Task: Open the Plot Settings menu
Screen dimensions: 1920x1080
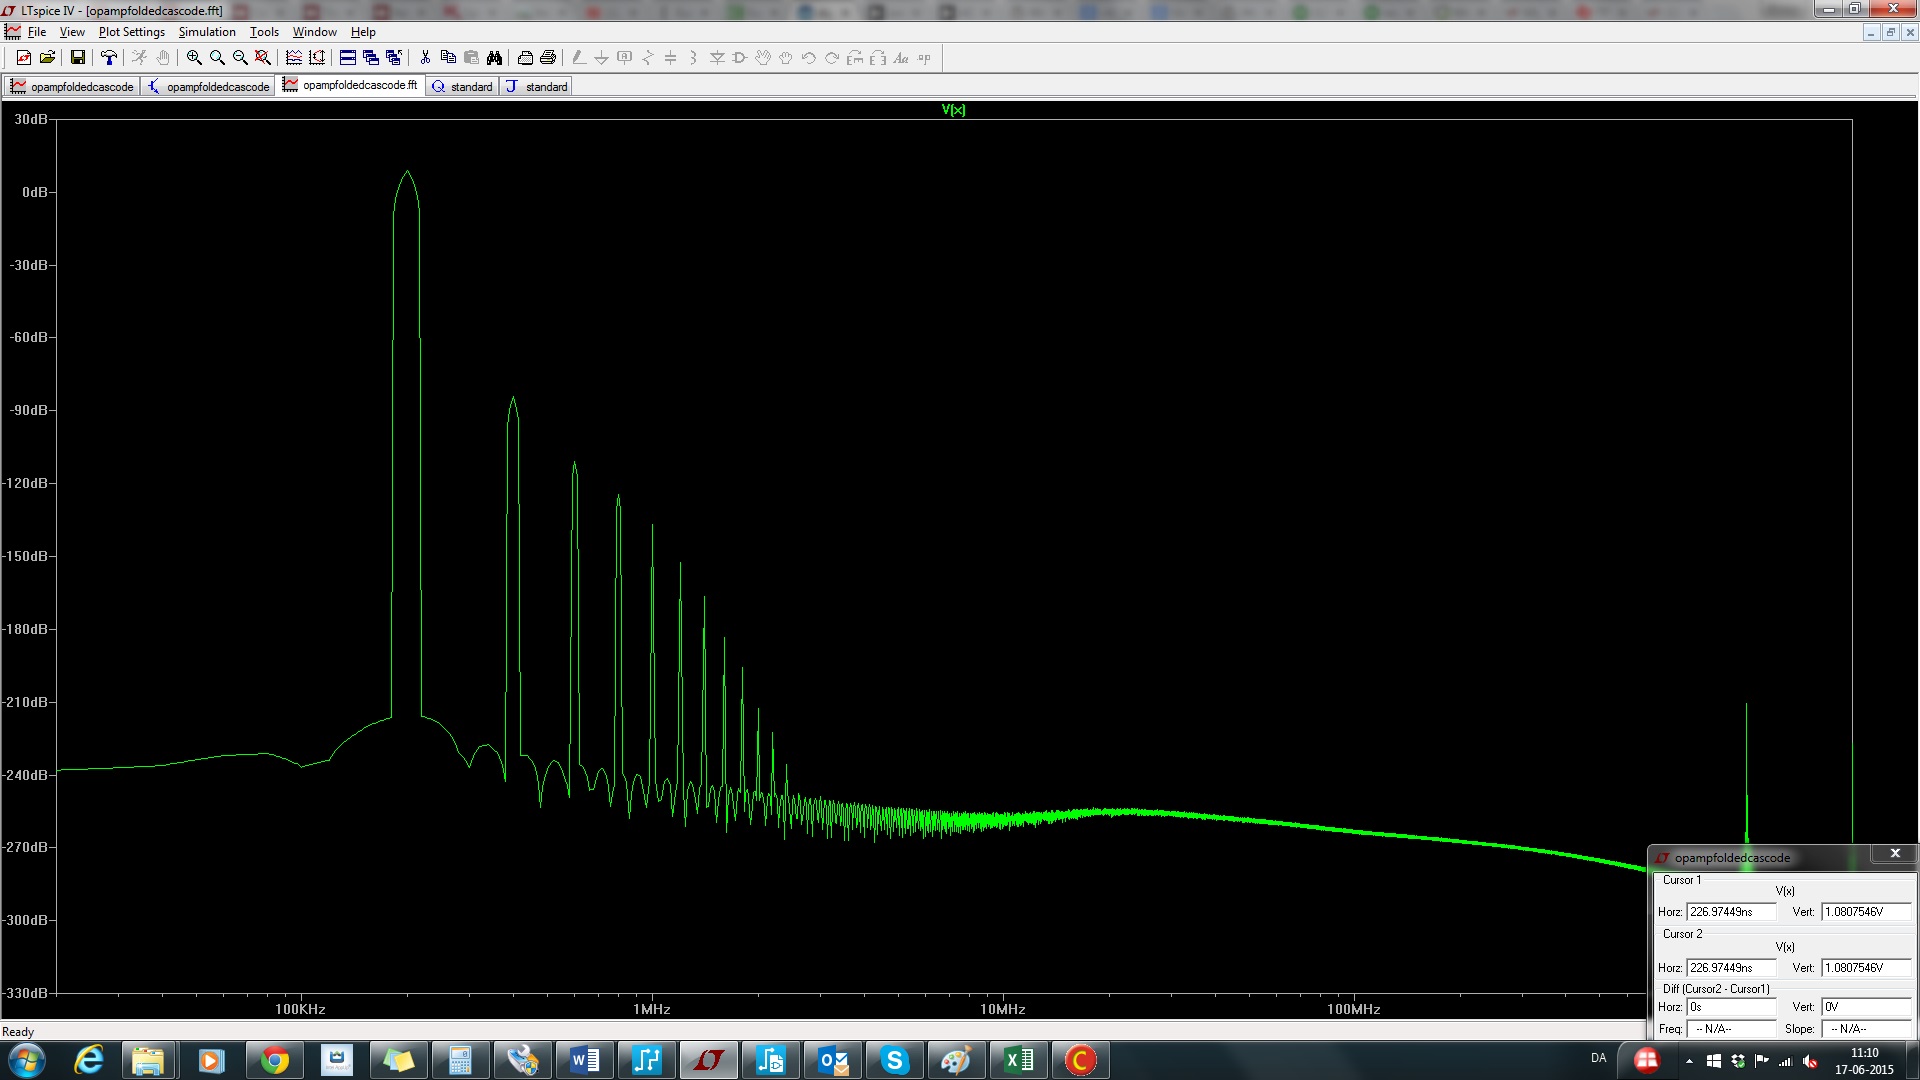Action: (x=131, y=32)
